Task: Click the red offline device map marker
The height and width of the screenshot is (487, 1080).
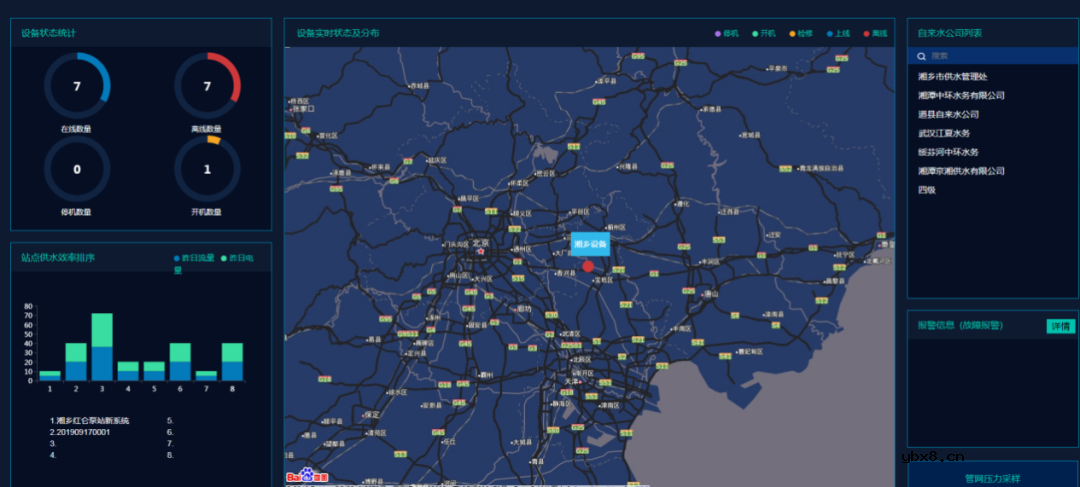Action: [588, 266]
